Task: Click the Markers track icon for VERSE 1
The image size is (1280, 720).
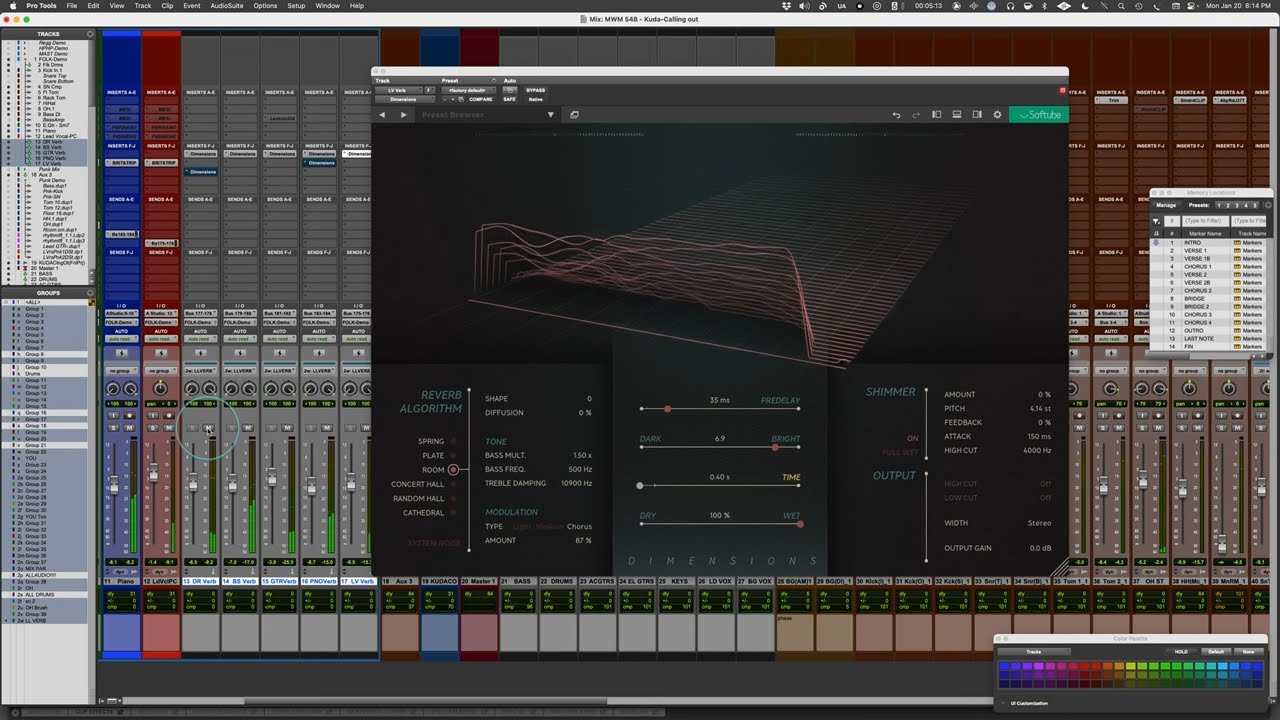Action: pyautogui.click(x=1237, y=251)
